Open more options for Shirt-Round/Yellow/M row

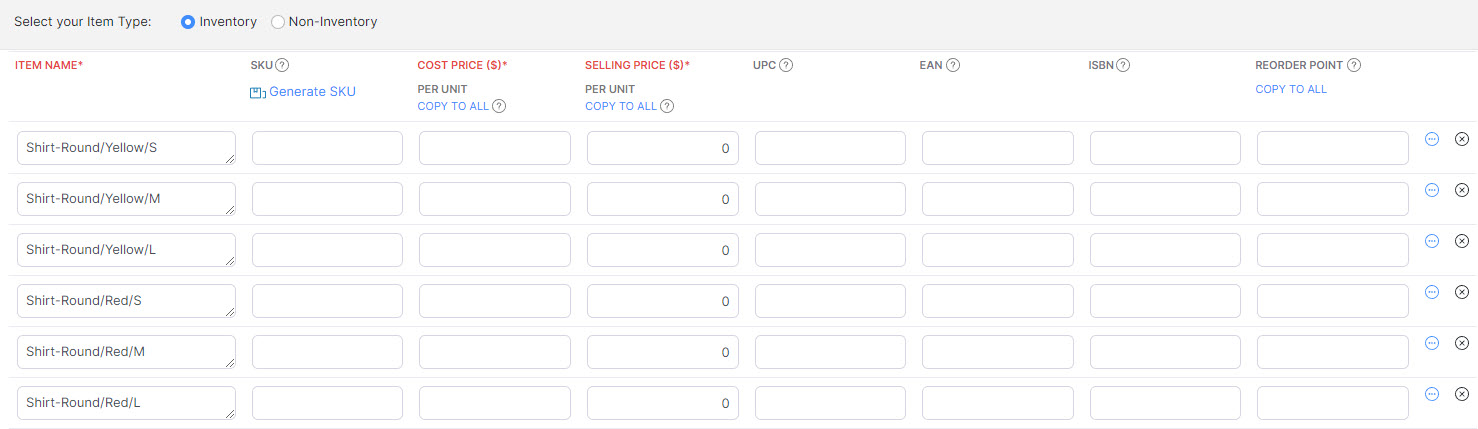(1432, 190)
